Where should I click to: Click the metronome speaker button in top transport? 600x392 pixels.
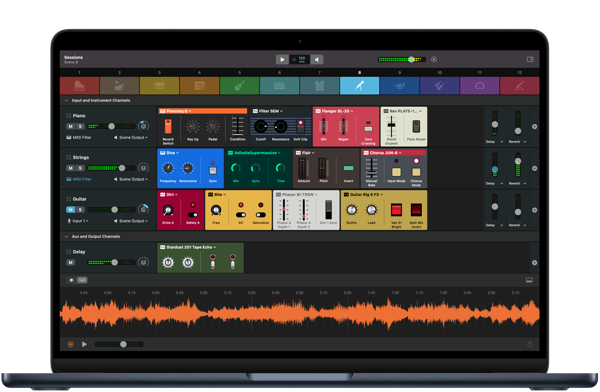(x=317, y=59)
